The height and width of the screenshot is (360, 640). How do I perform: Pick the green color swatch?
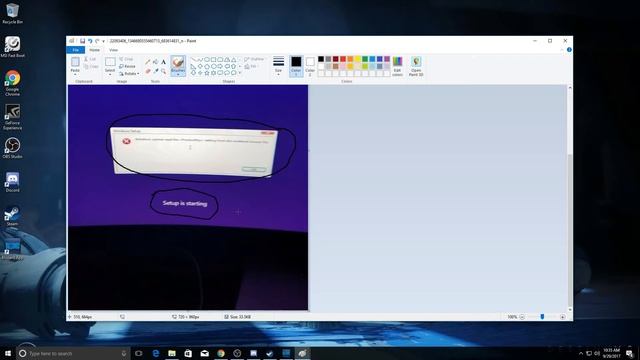pyautogui.click(x=365, y=59)
